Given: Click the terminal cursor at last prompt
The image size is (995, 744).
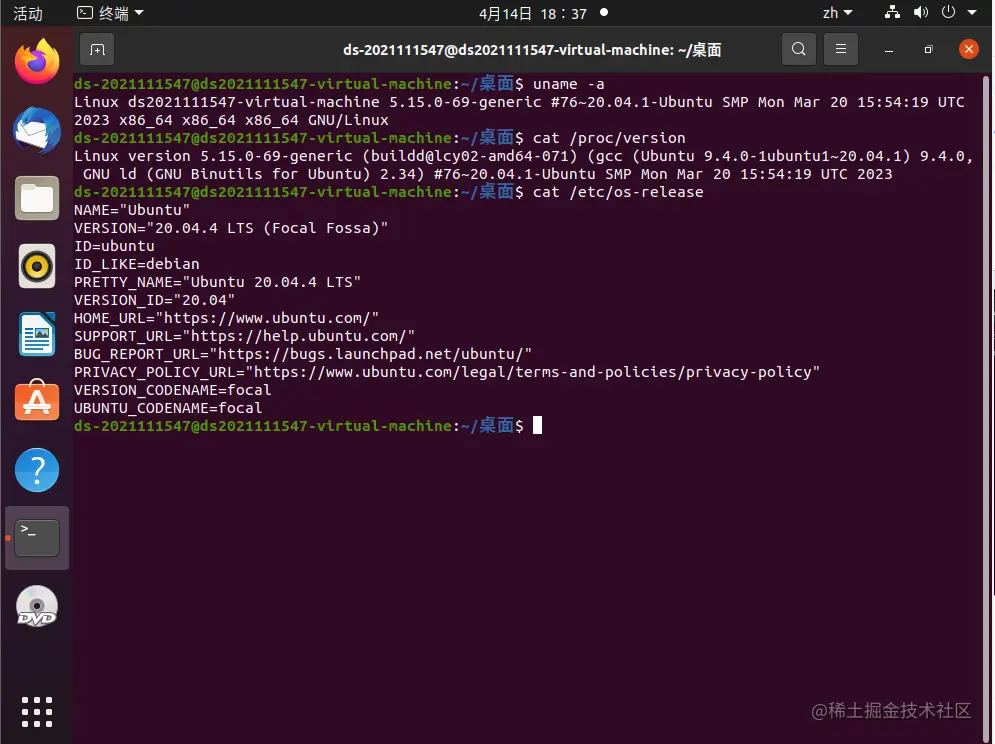Looking at the screenshot, I should point(537,425).
